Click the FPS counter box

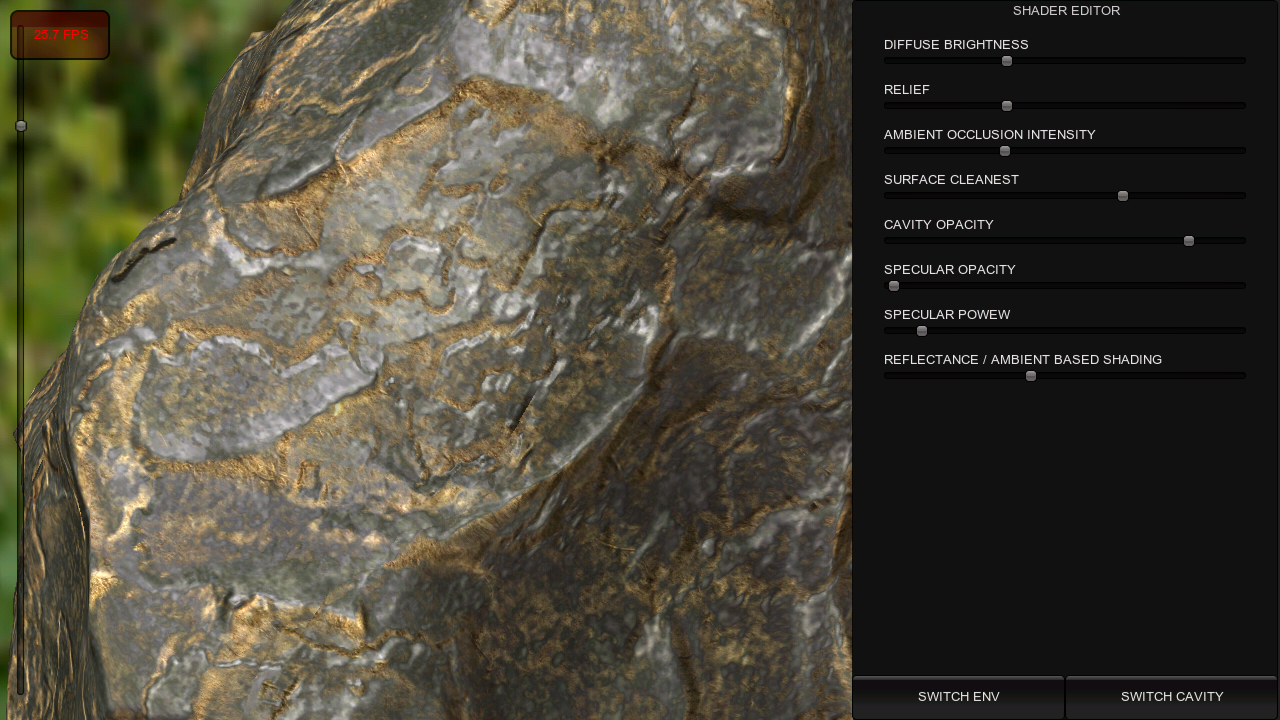click(60, 35)
